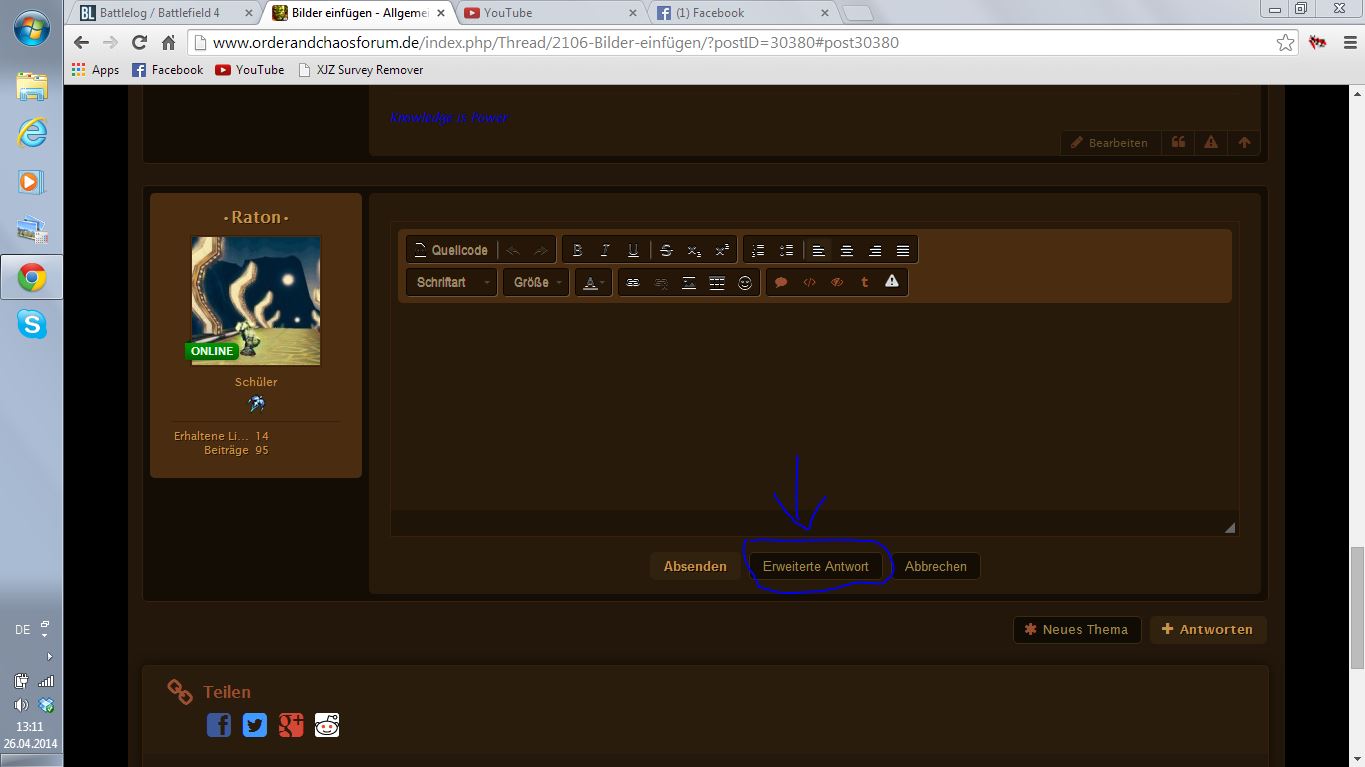Insert a smiley from the editor toolbar
Viewport: 1365px width, 767px height.
click(745, 283)
